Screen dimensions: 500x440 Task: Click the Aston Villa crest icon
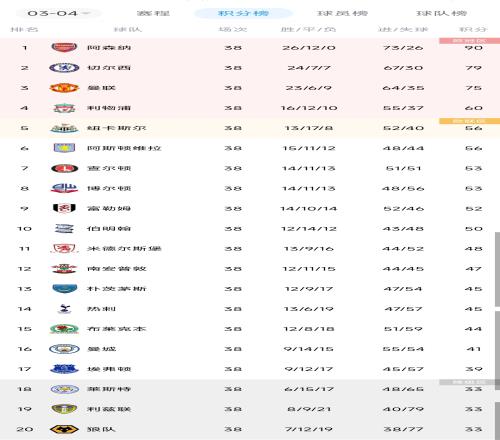click(x=64, y=148)
